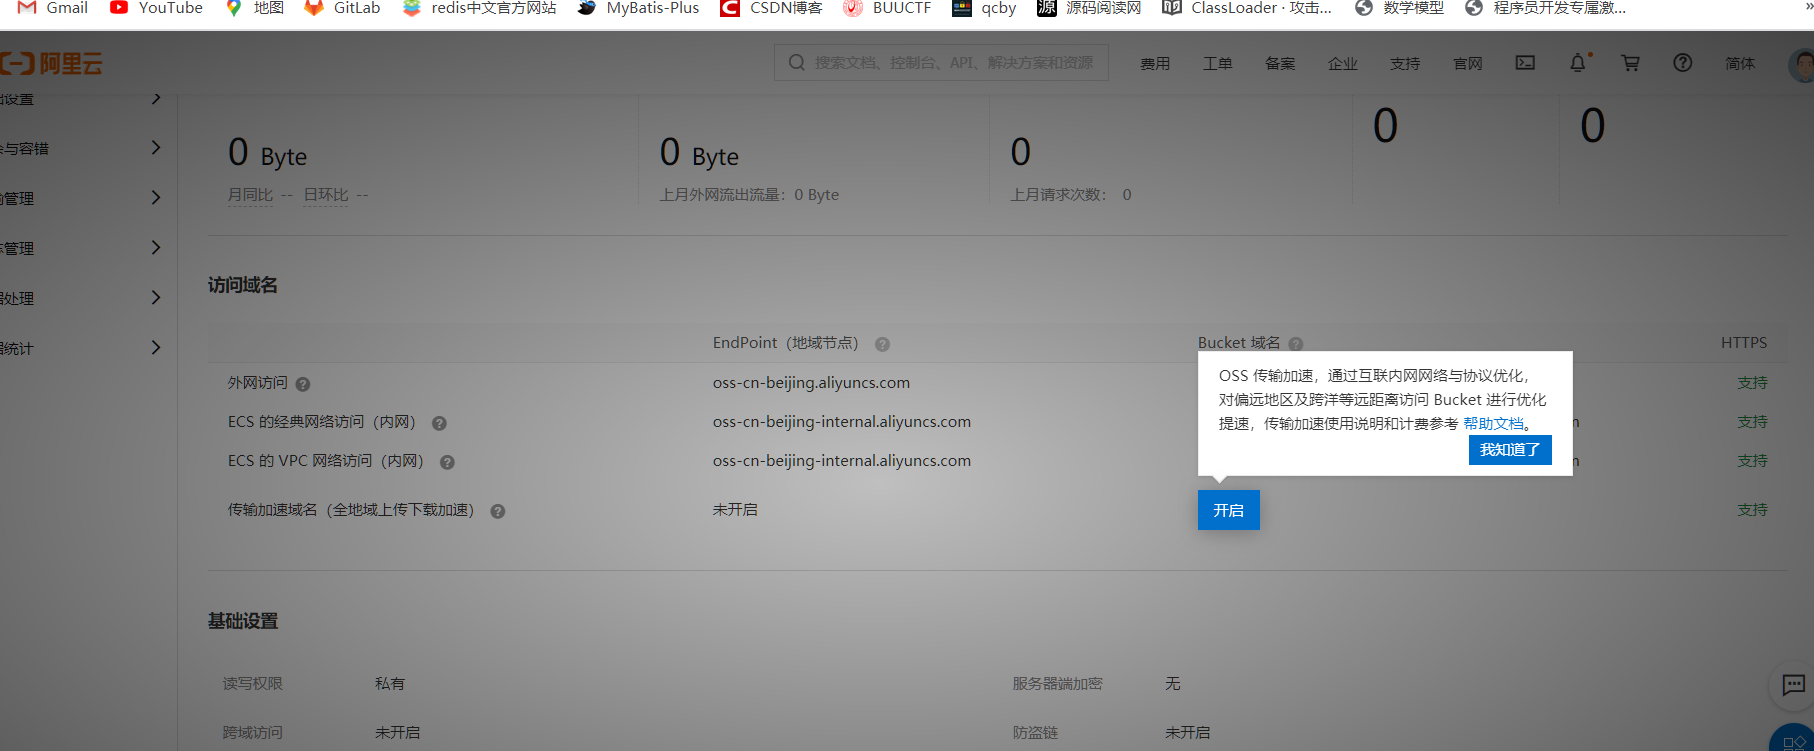The width and height of the screenshot is (1814, 751).
Task: Click the 基础设置 section heading
Action: point(243,622)
